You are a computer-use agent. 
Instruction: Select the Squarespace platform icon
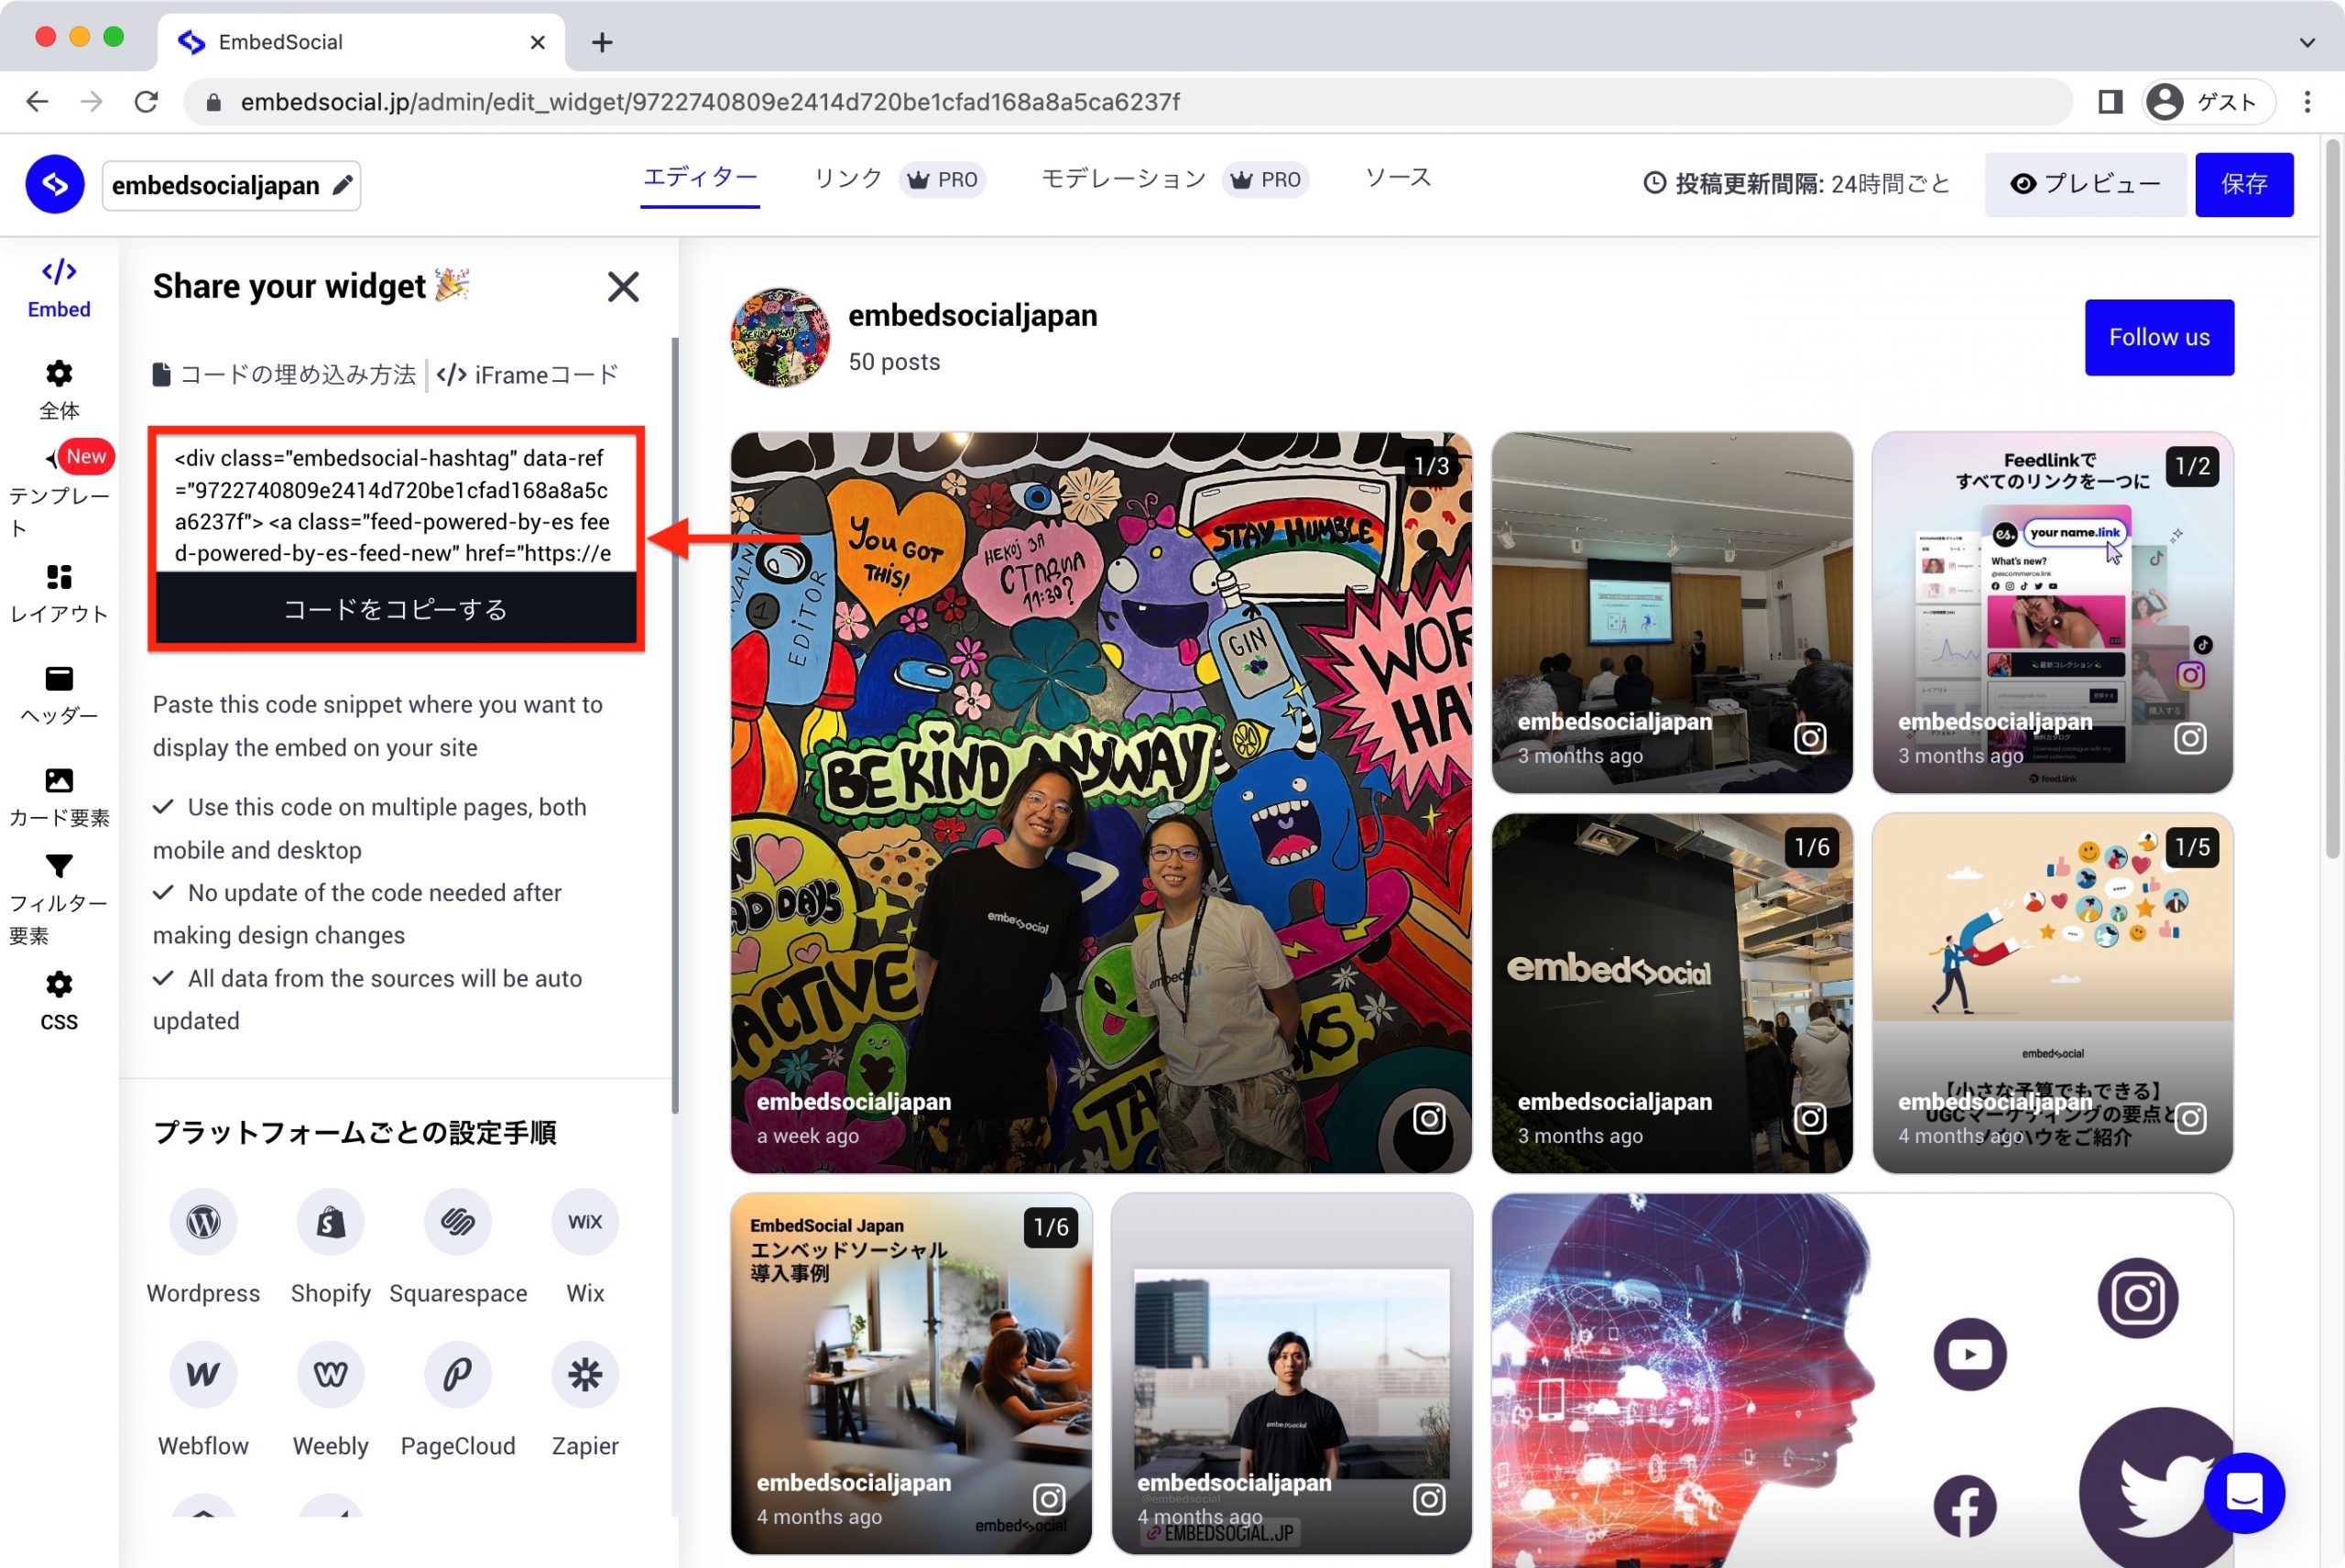coord(458,1222)
